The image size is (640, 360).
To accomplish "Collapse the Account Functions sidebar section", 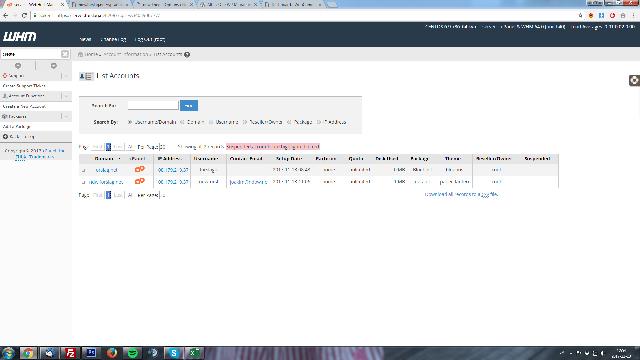I will (x=66, y=96).
